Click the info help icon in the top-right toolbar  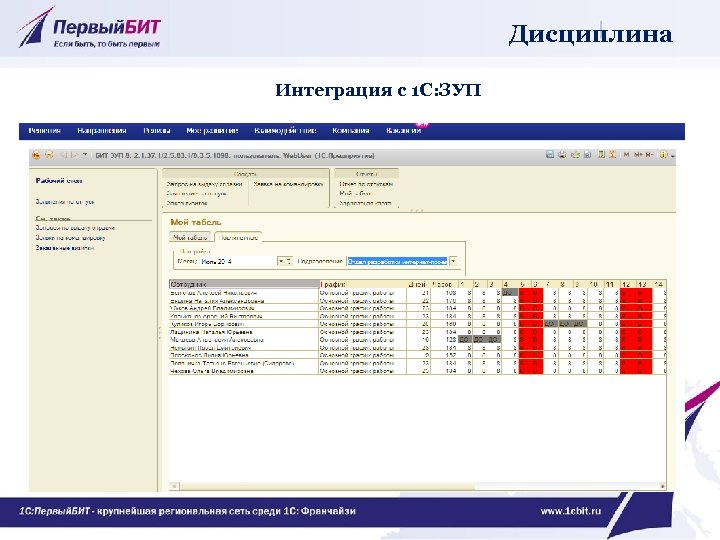pos(664,155)
